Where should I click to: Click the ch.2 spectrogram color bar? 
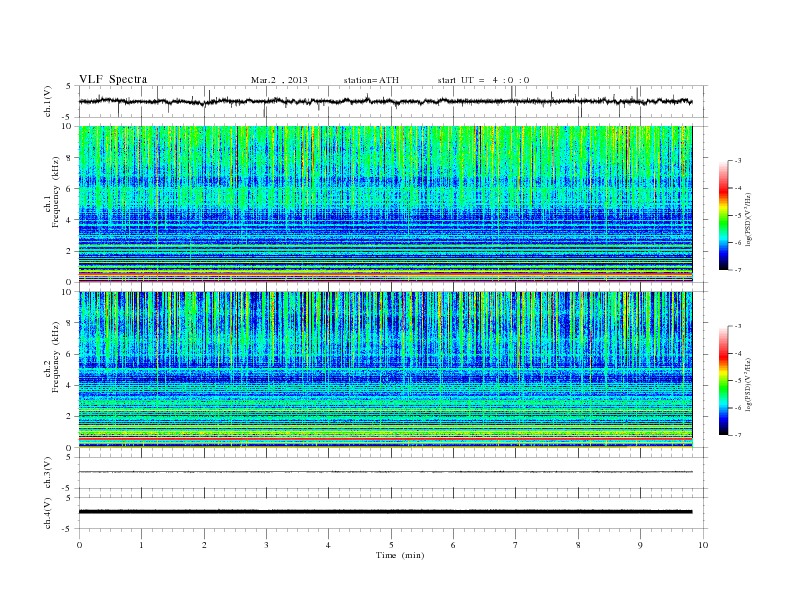tap(723, 380)
